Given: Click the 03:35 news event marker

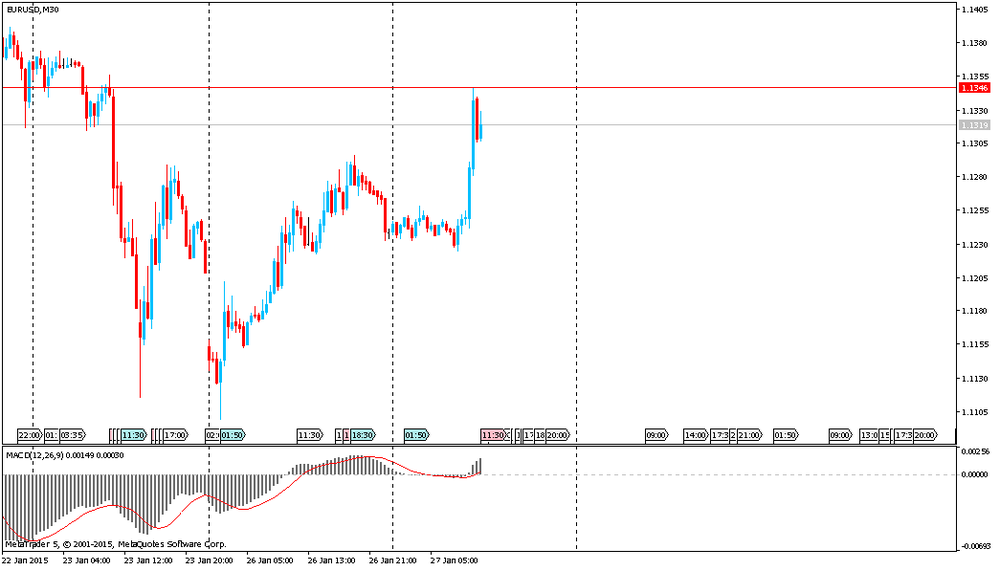Looking at the screenshot, I should [73, 435].
